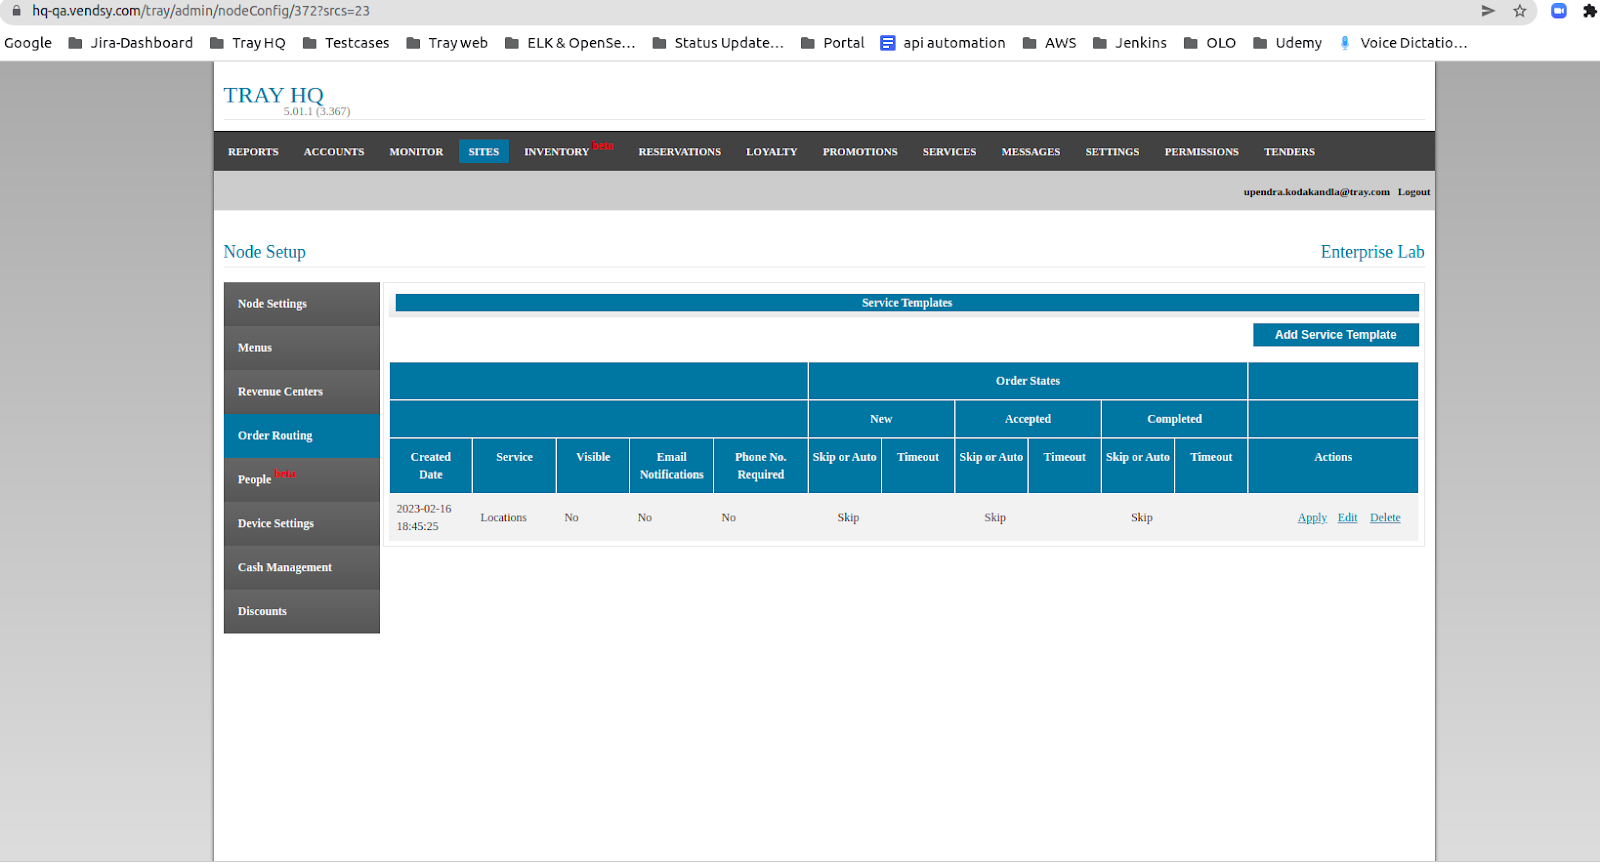The height and width of the screenshot is (867, 1600).
Task: Open the Jenkins bookmark folder
Action: 1130,43
